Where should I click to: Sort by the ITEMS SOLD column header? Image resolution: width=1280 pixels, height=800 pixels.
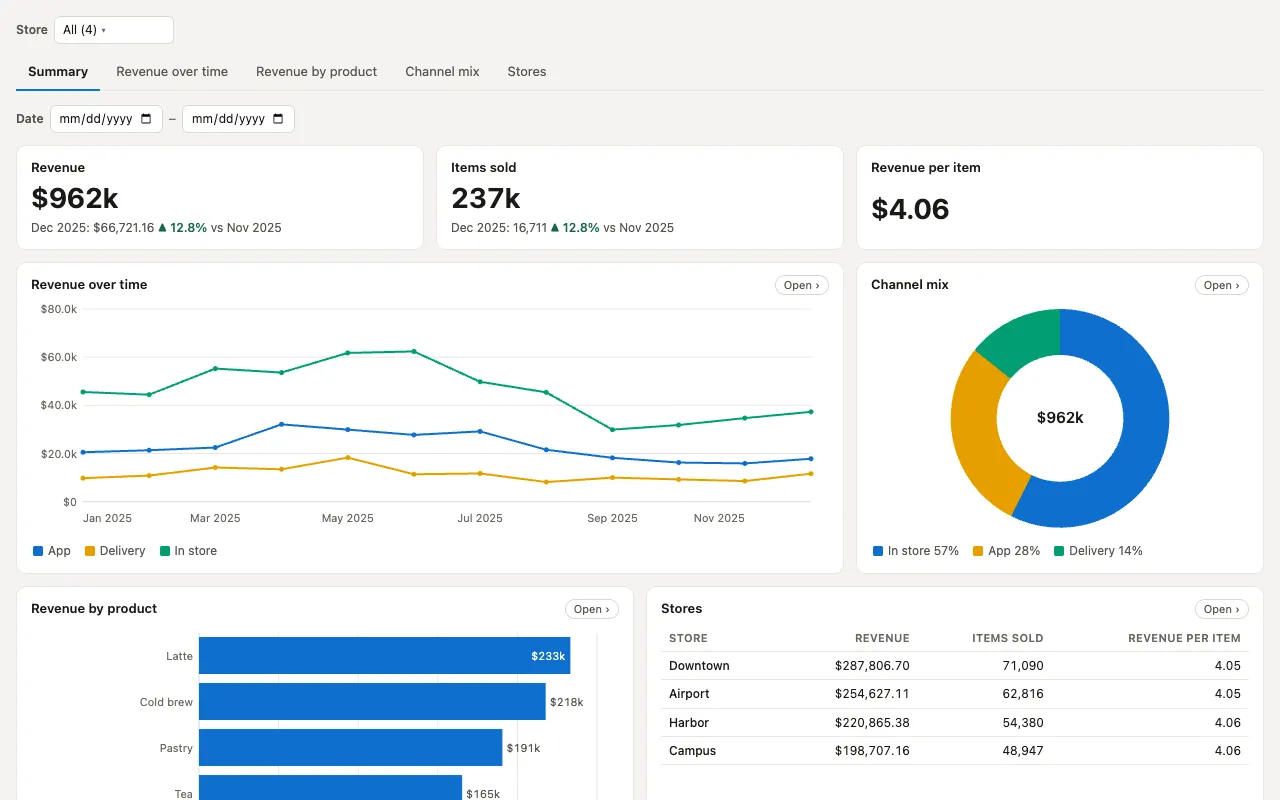pos(1008,638)
